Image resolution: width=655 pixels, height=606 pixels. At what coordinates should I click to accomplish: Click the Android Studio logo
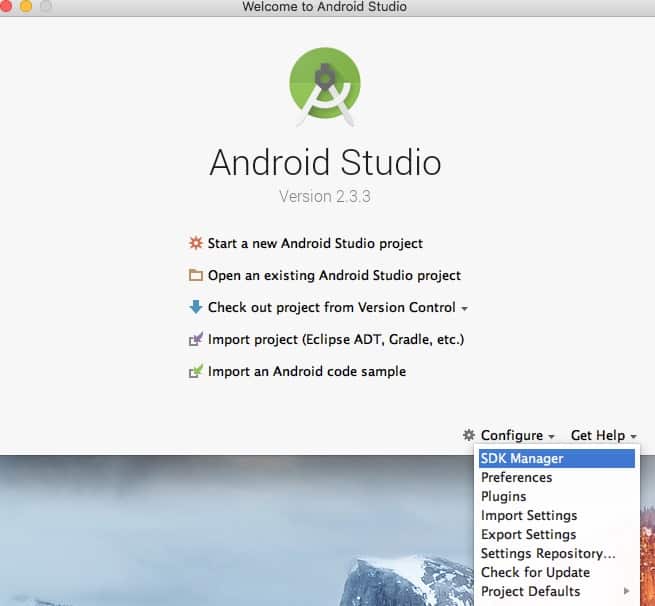point(325,86)
